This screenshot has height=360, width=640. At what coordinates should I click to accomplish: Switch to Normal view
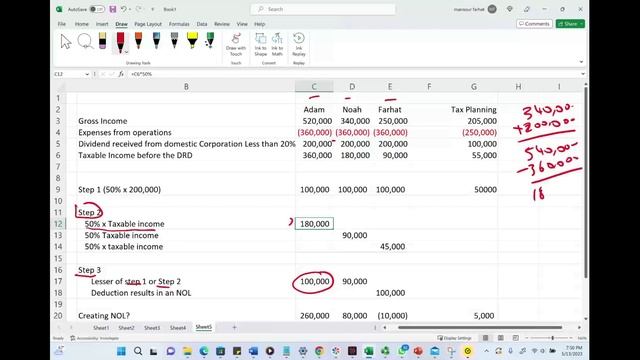tap(485, 338)
